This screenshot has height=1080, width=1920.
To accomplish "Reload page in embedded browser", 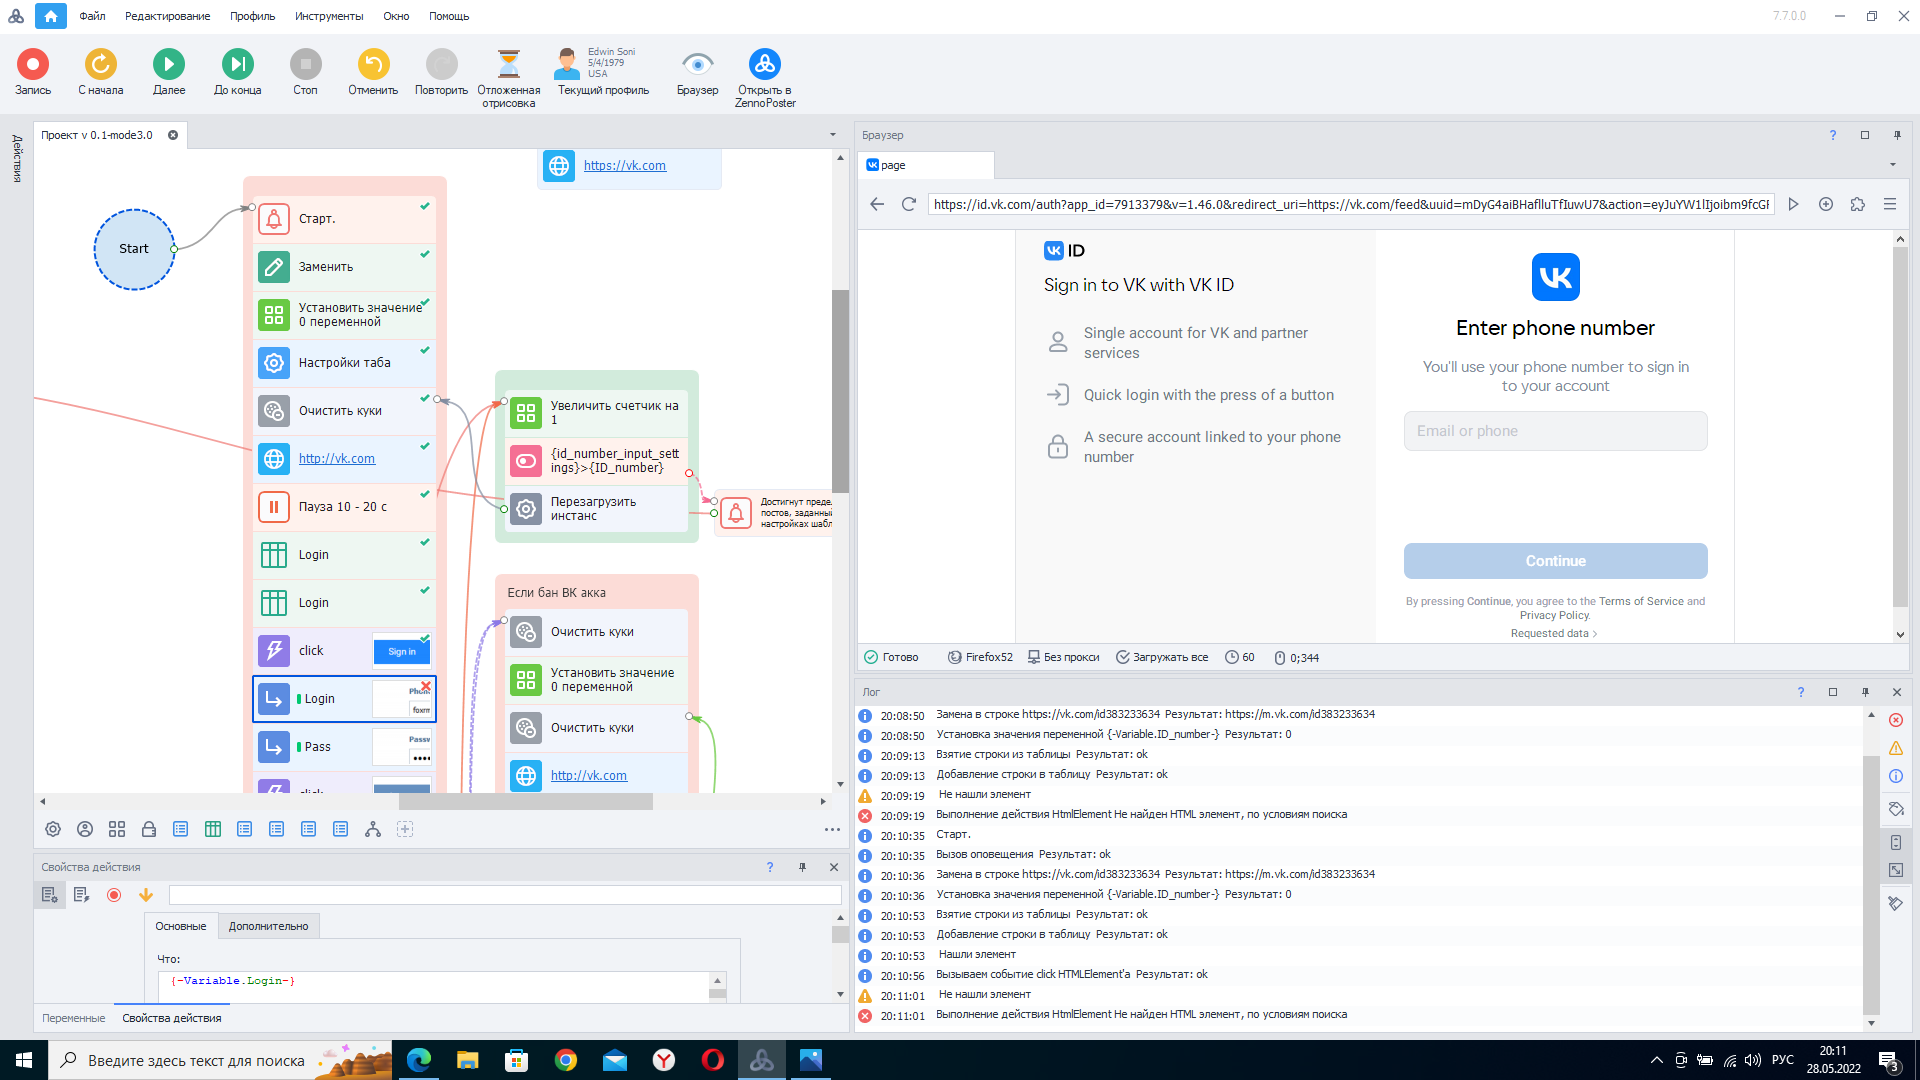I will 908,204.
